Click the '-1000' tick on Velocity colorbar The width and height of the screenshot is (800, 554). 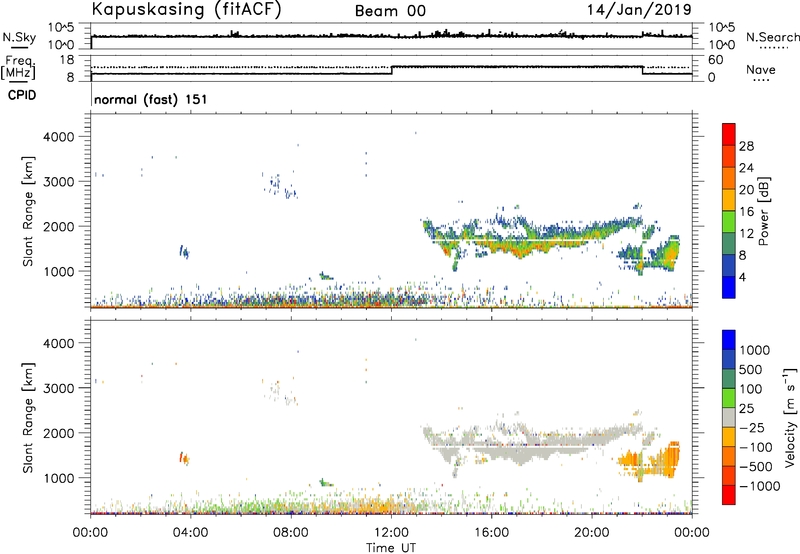click(760, 486)
